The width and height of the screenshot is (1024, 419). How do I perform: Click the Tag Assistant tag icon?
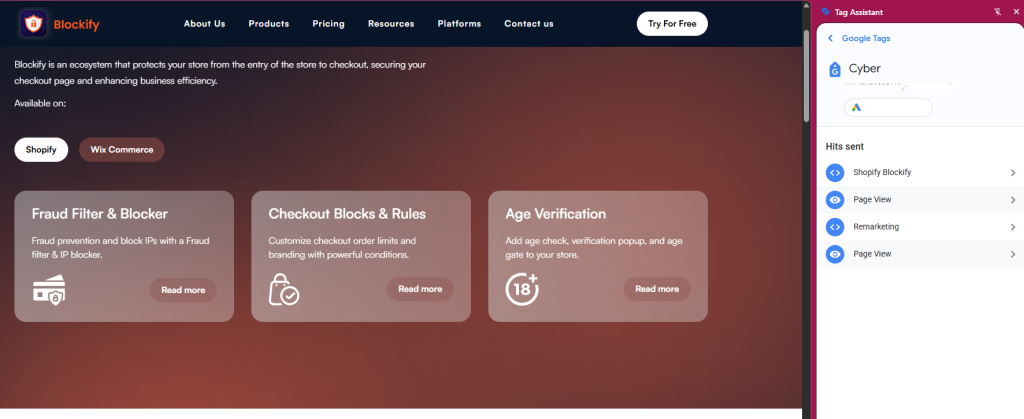point(825,12)
